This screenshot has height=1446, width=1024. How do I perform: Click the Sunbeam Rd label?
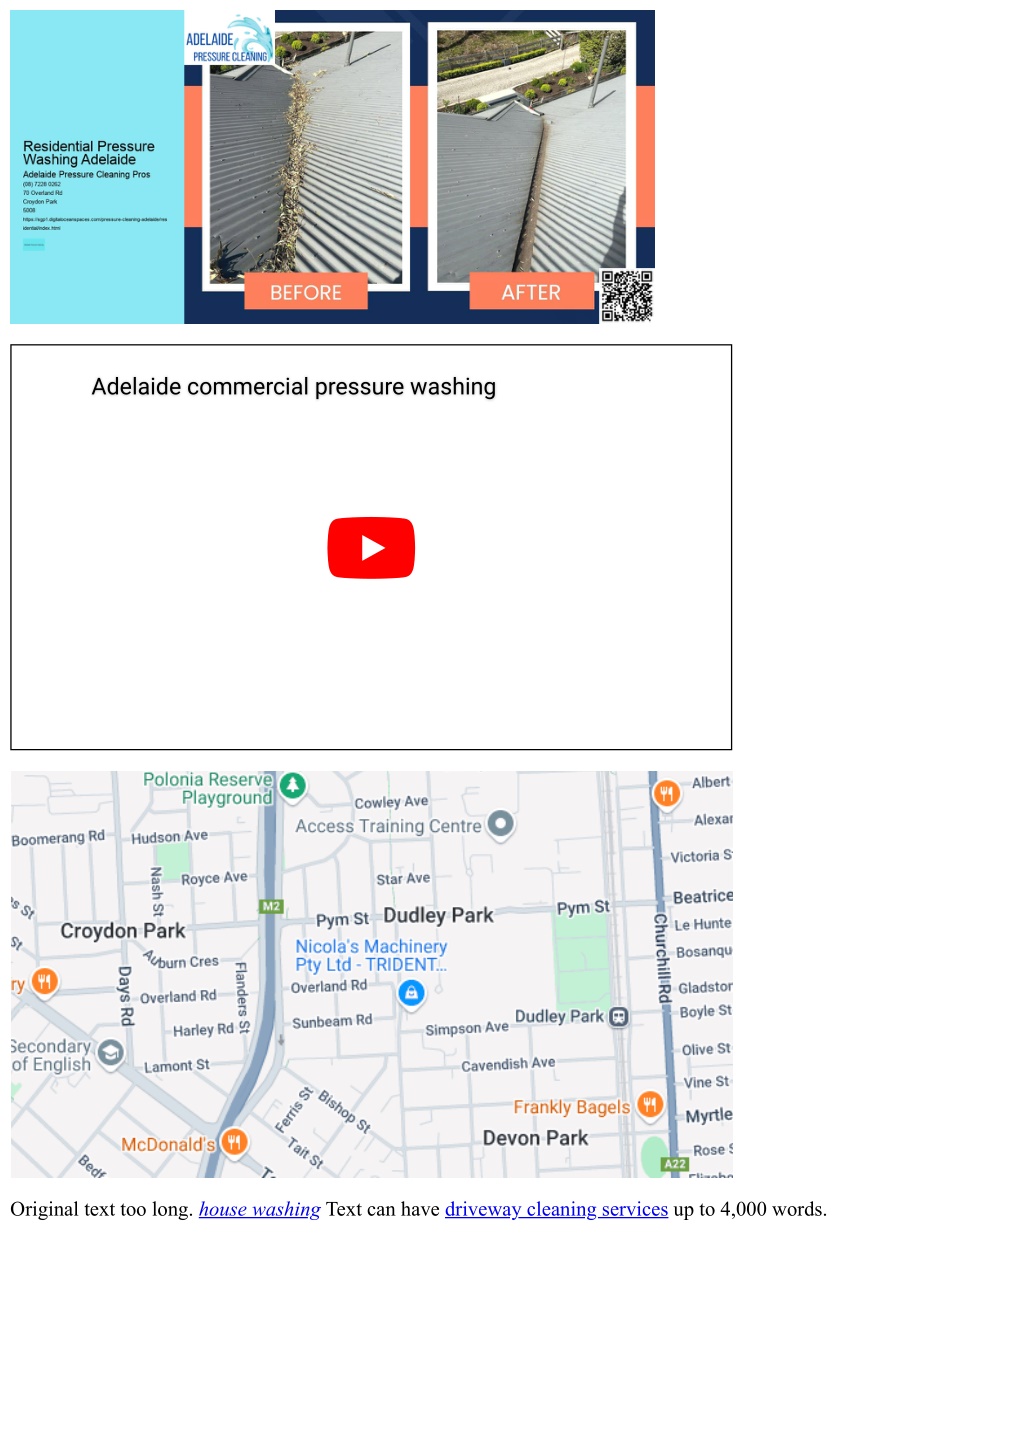coord(332,1021)
